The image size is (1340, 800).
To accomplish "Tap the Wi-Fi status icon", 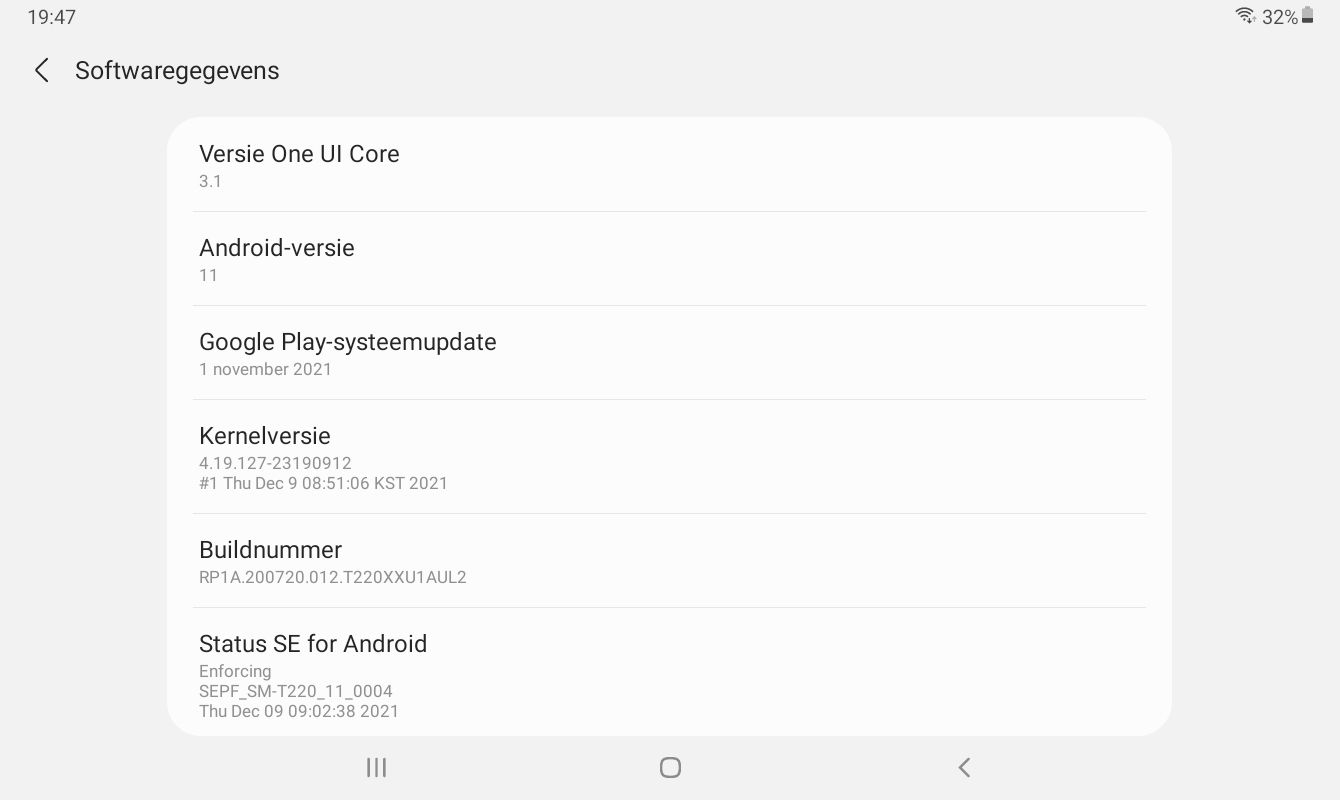I will 1245,16.
